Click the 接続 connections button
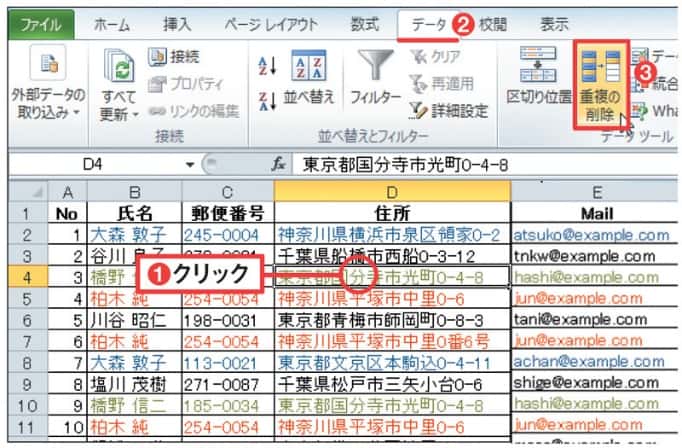 coord(174,57)
